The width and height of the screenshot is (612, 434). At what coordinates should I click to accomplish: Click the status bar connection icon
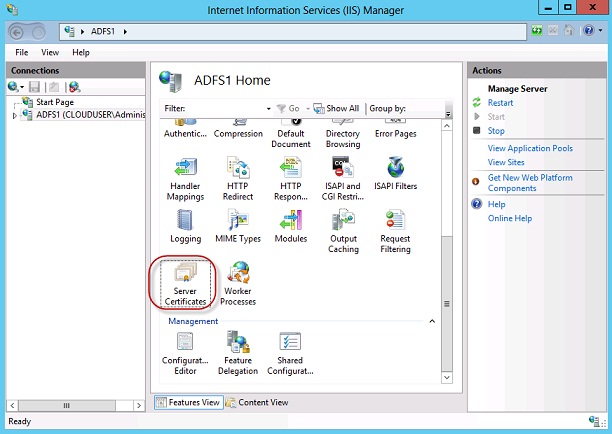click(x=594, y=421)
